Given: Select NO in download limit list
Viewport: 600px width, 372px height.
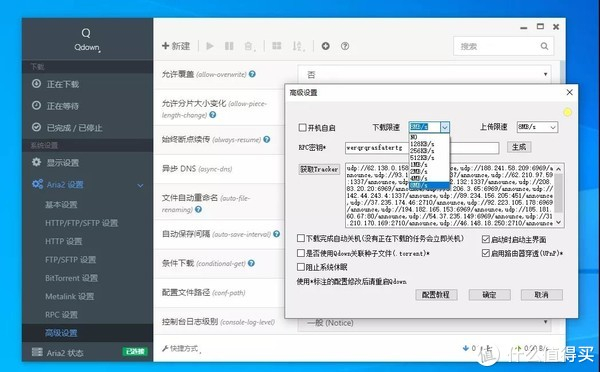Looking at the screenshot, I should point(429,137).
